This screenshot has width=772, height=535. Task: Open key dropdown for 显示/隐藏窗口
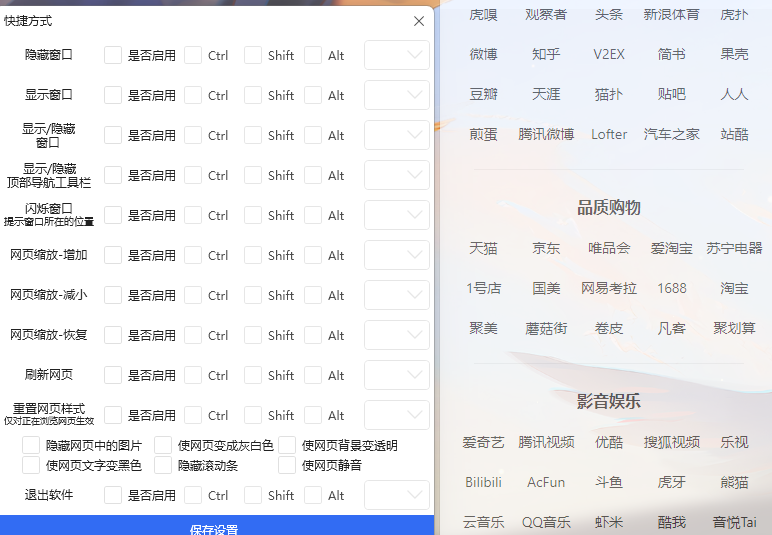[x=397, y=135]
